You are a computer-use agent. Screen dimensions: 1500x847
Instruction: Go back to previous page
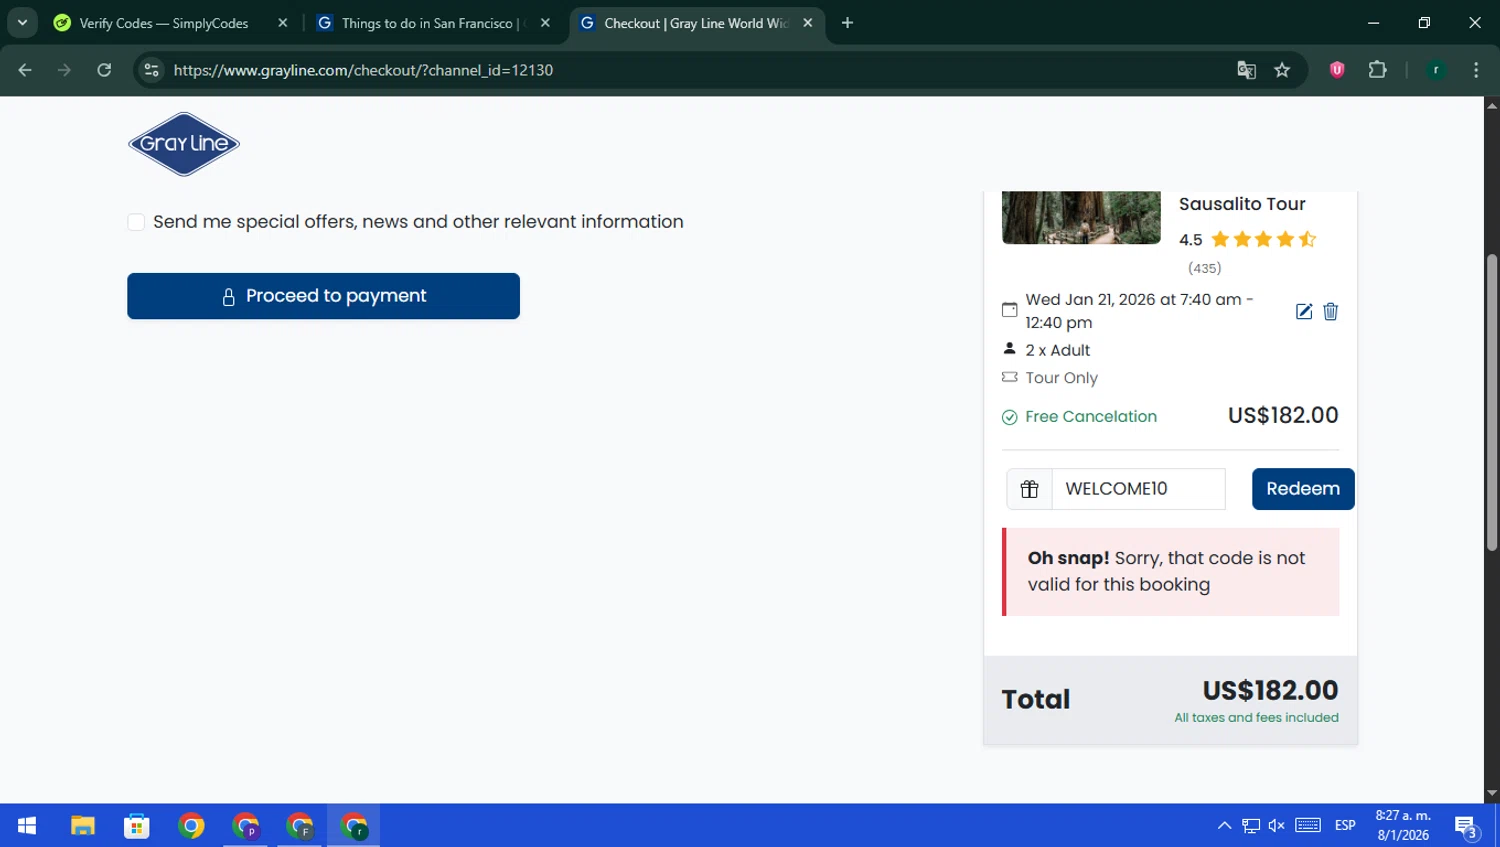(25, 70)
